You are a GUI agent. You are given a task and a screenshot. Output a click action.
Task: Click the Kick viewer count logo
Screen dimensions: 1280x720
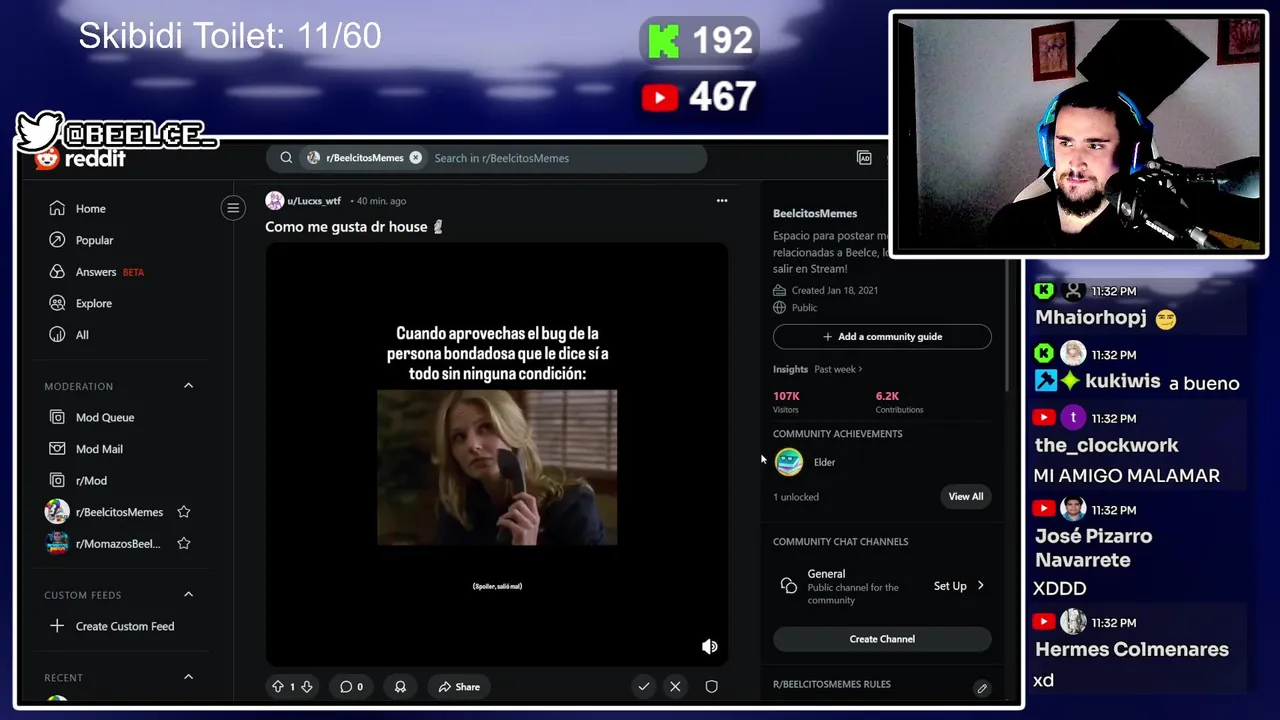(663, 41)
